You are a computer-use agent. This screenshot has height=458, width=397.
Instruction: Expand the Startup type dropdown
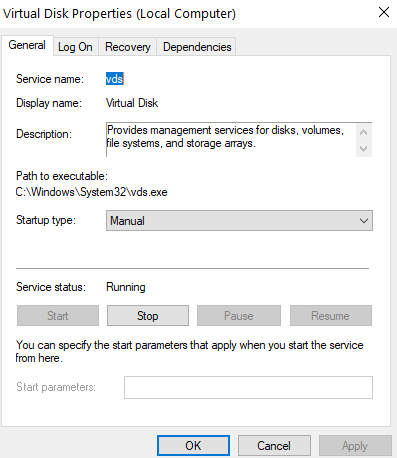pyautogui.click(x=239, y=220)
